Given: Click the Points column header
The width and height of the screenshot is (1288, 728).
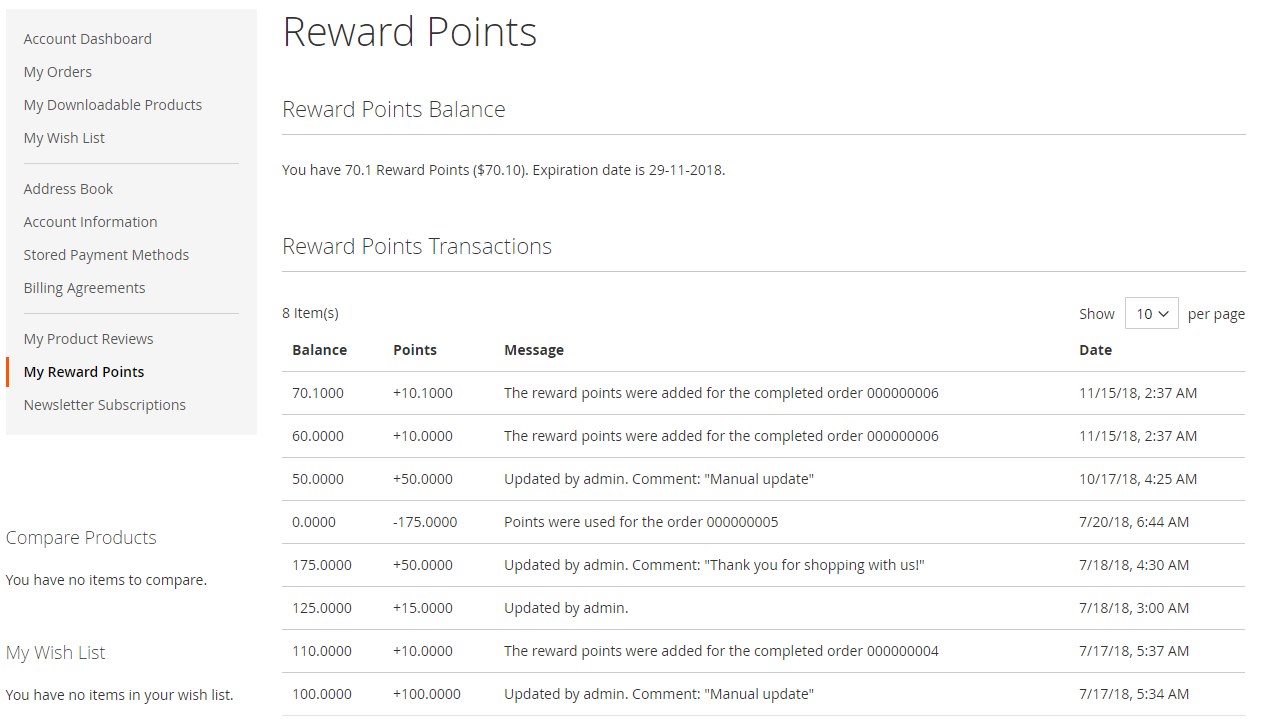Looking at the screenshot, I should pos(415,350).
